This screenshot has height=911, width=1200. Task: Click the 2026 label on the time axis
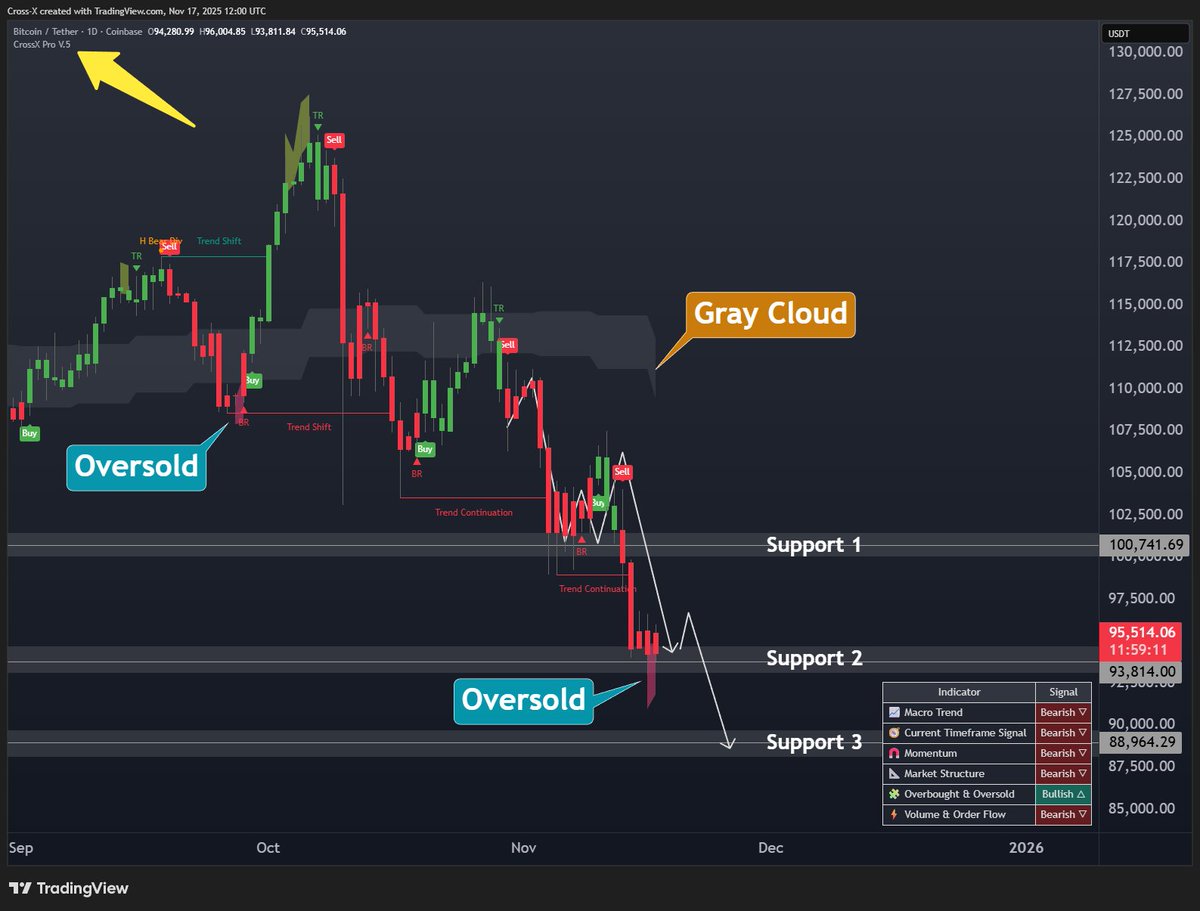pos(1026,848)
